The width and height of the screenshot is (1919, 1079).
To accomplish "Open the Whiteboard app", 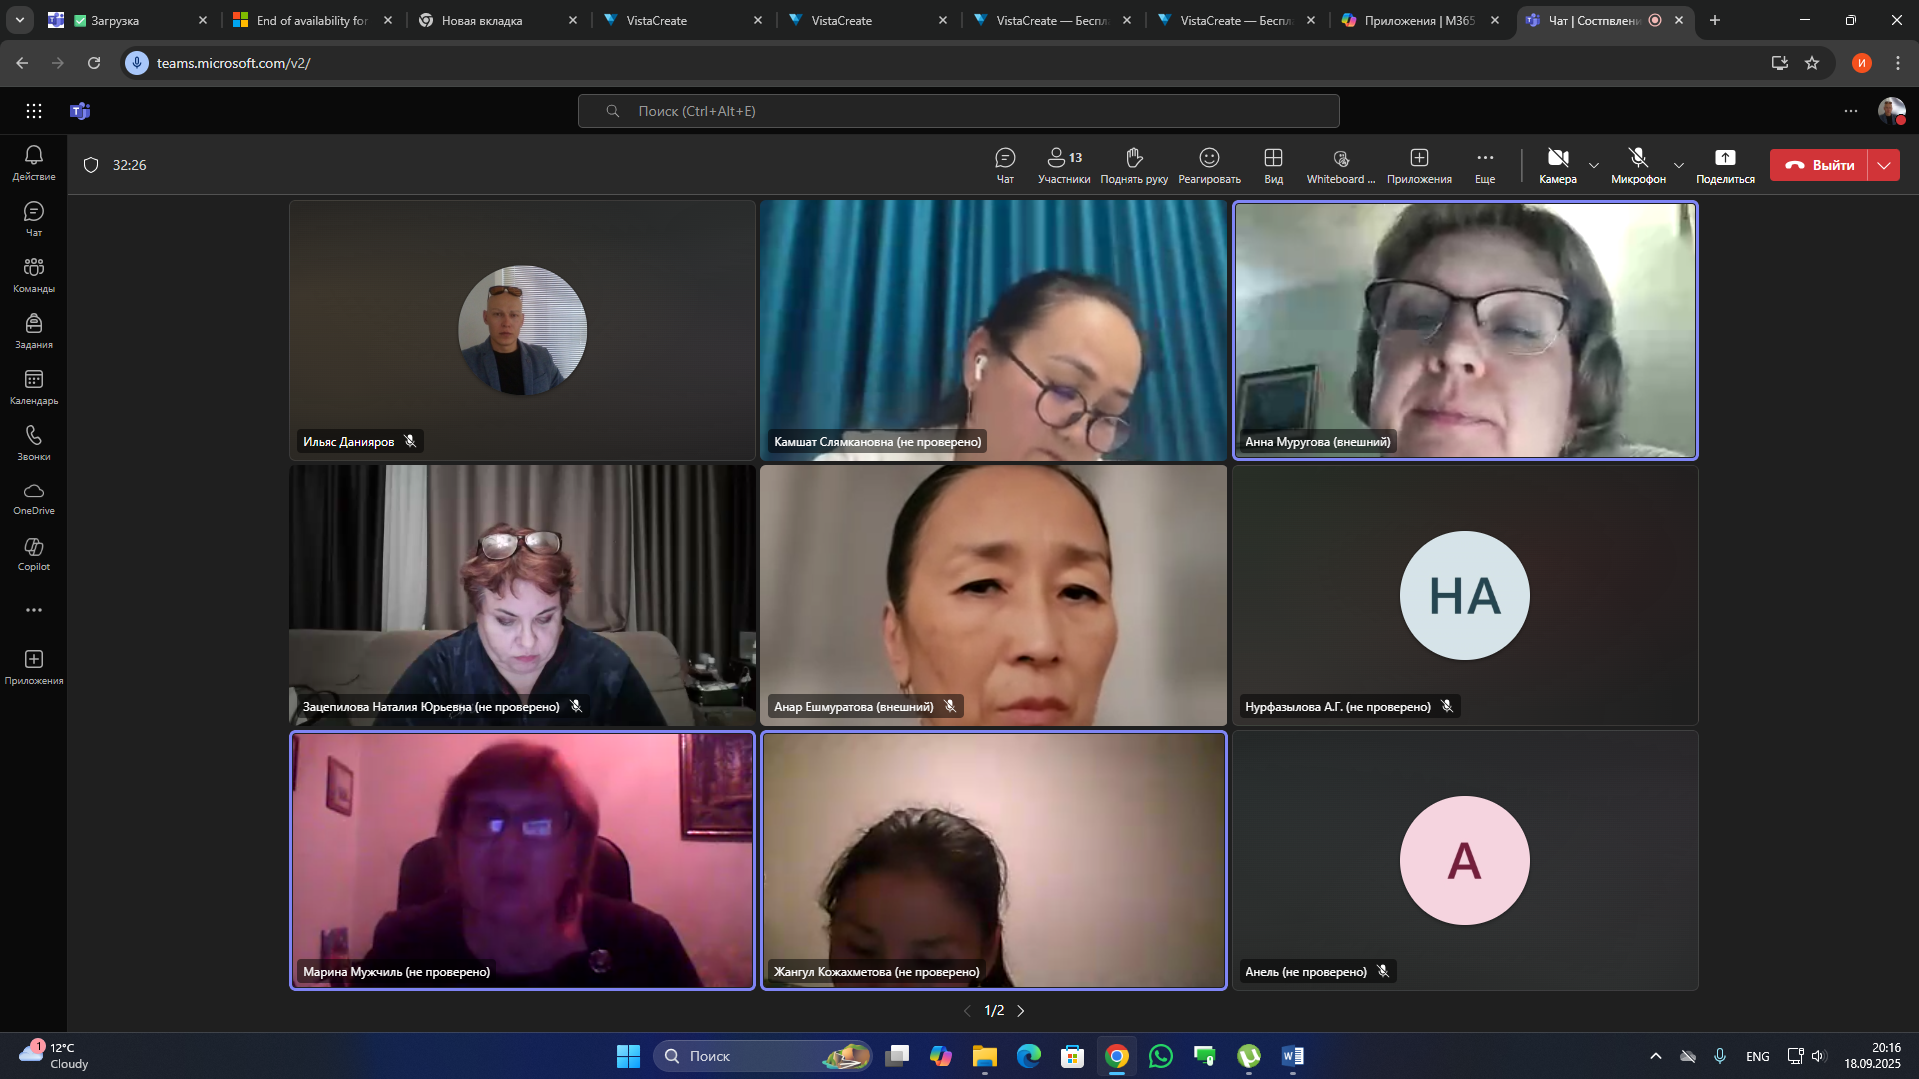I will [1340, 165].
